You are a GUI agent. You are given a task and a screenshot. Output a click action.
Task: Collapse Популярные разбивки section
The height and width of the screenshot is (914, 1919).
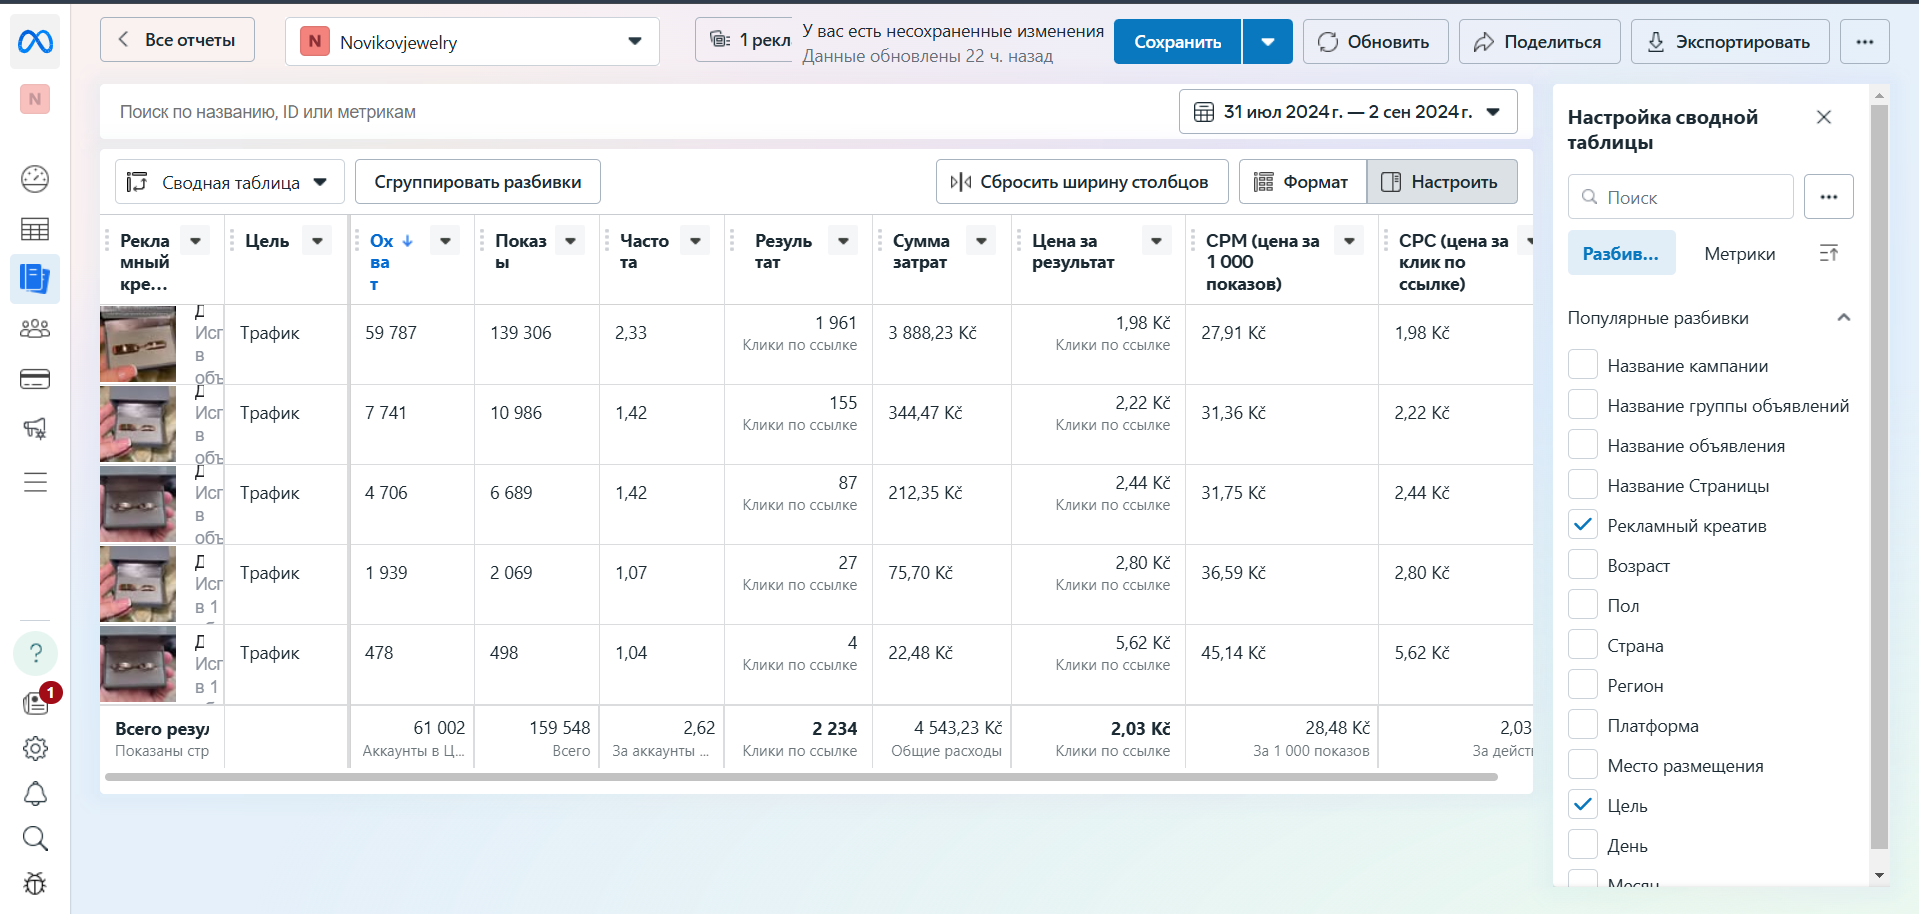coord(1843,318)
